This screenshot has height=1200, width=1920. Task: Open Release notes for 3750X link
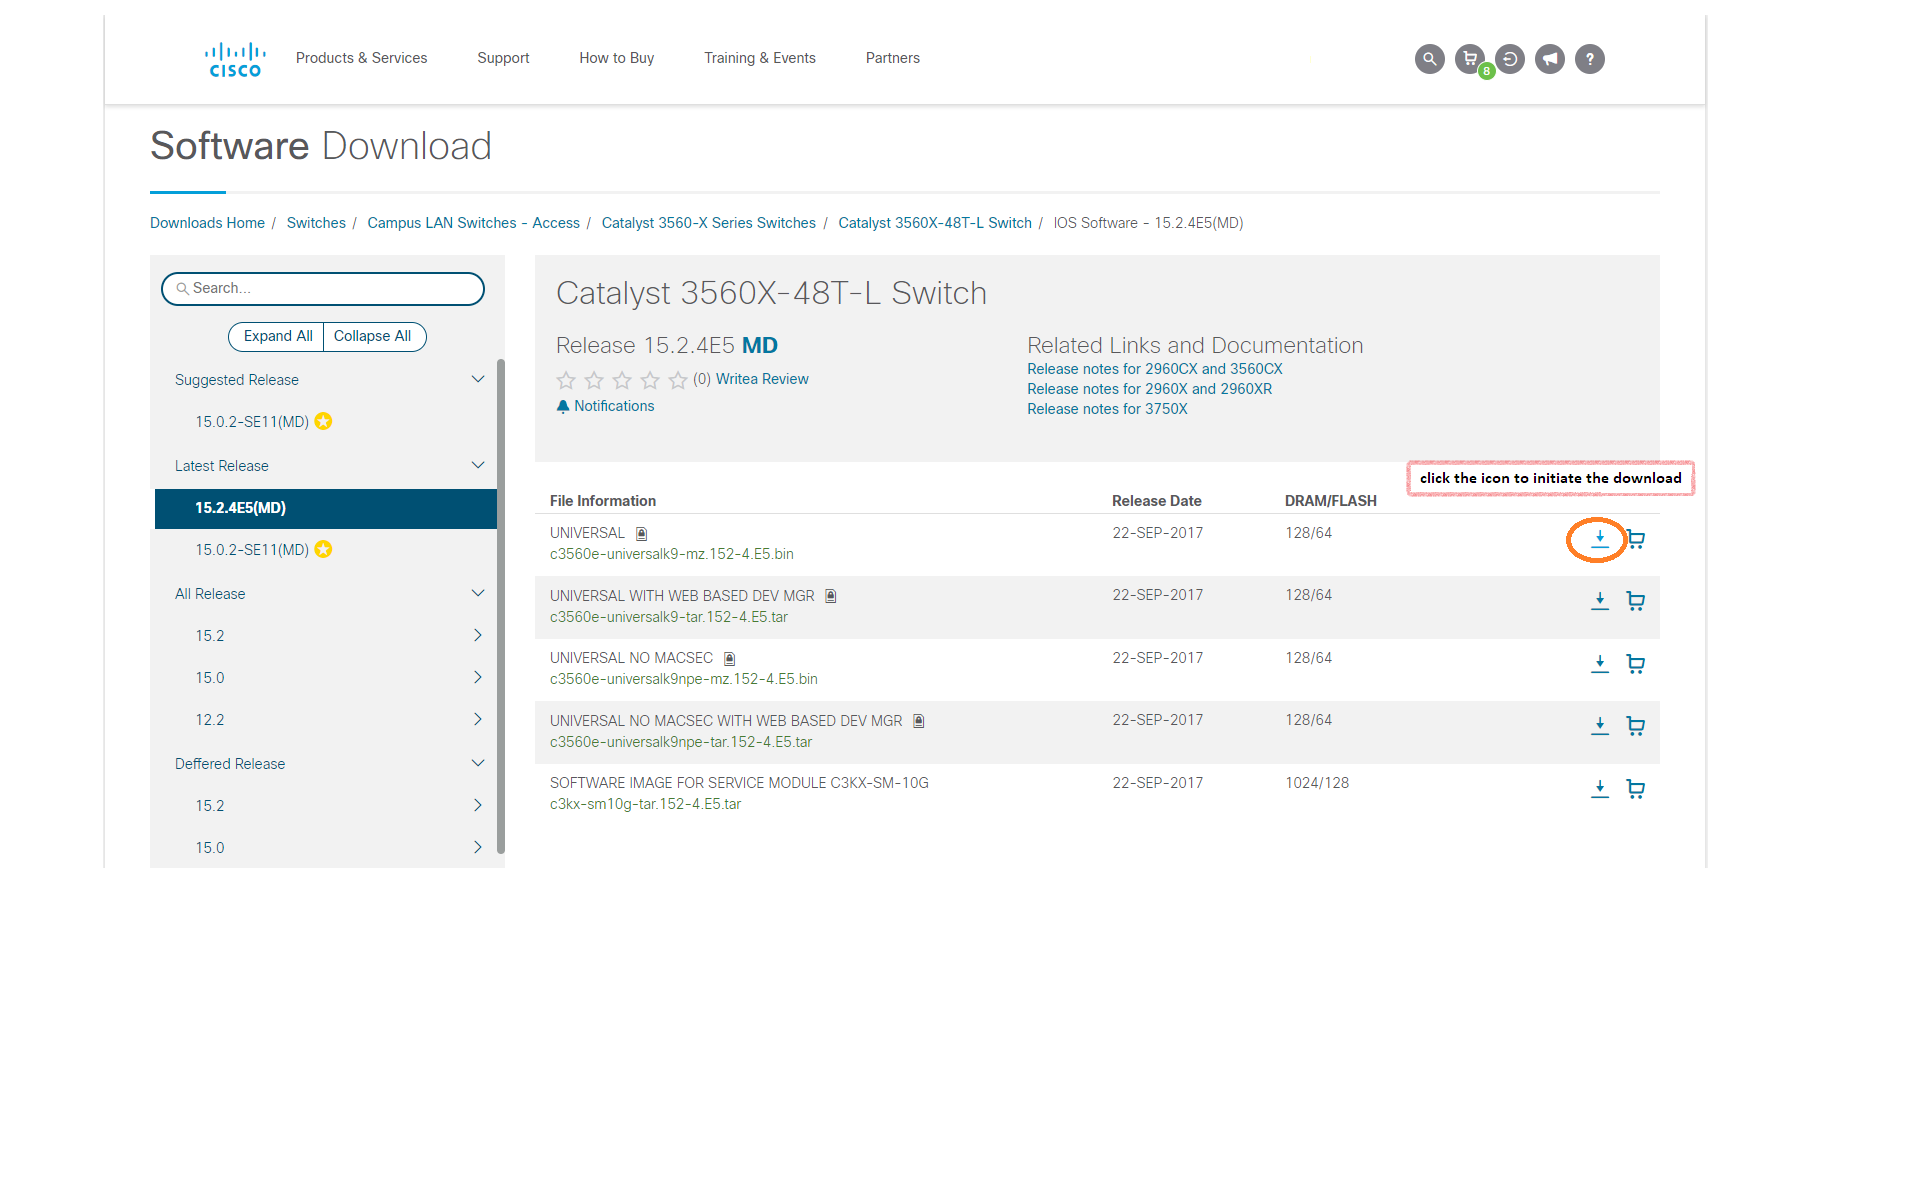tap(1107, 409)
